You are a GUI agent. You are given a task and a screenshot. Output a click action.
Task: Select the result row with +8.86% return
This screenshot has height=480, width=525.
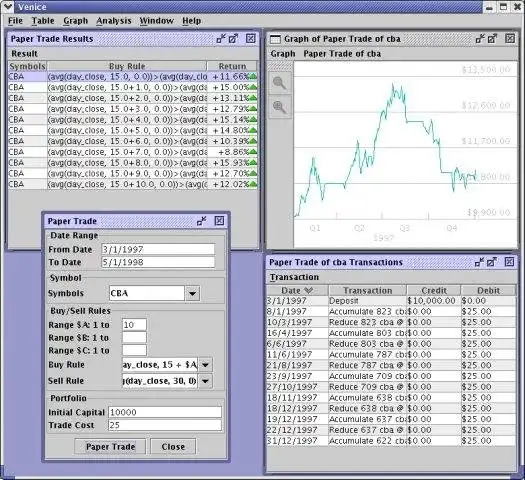pos(133,152)
